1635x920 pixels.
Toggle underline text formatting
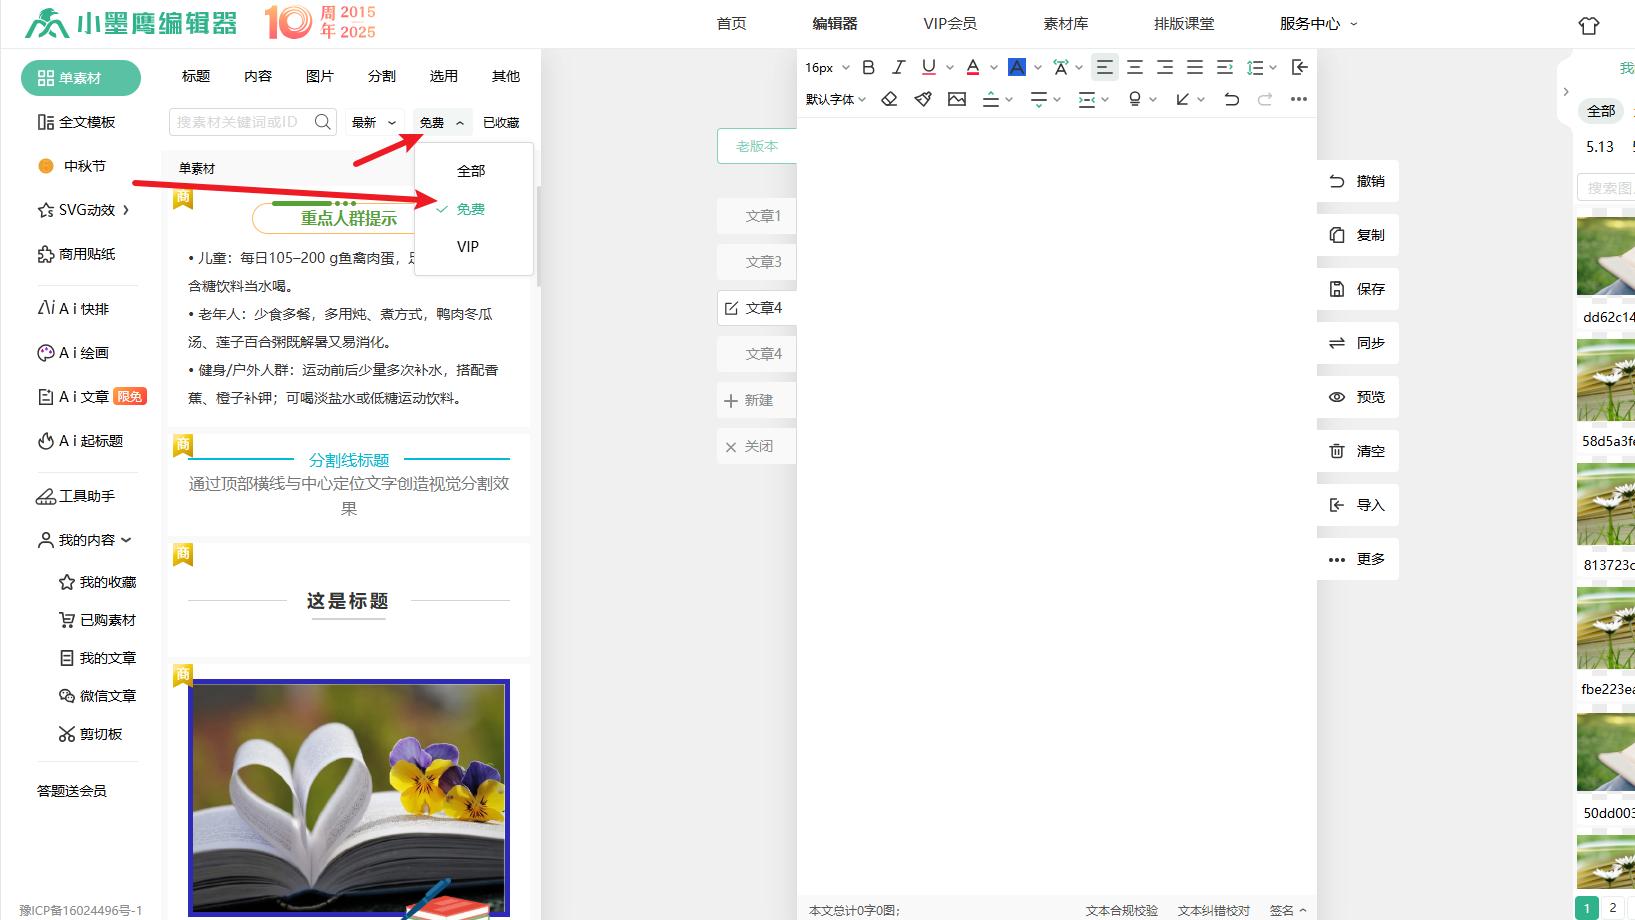pos(927,67)
